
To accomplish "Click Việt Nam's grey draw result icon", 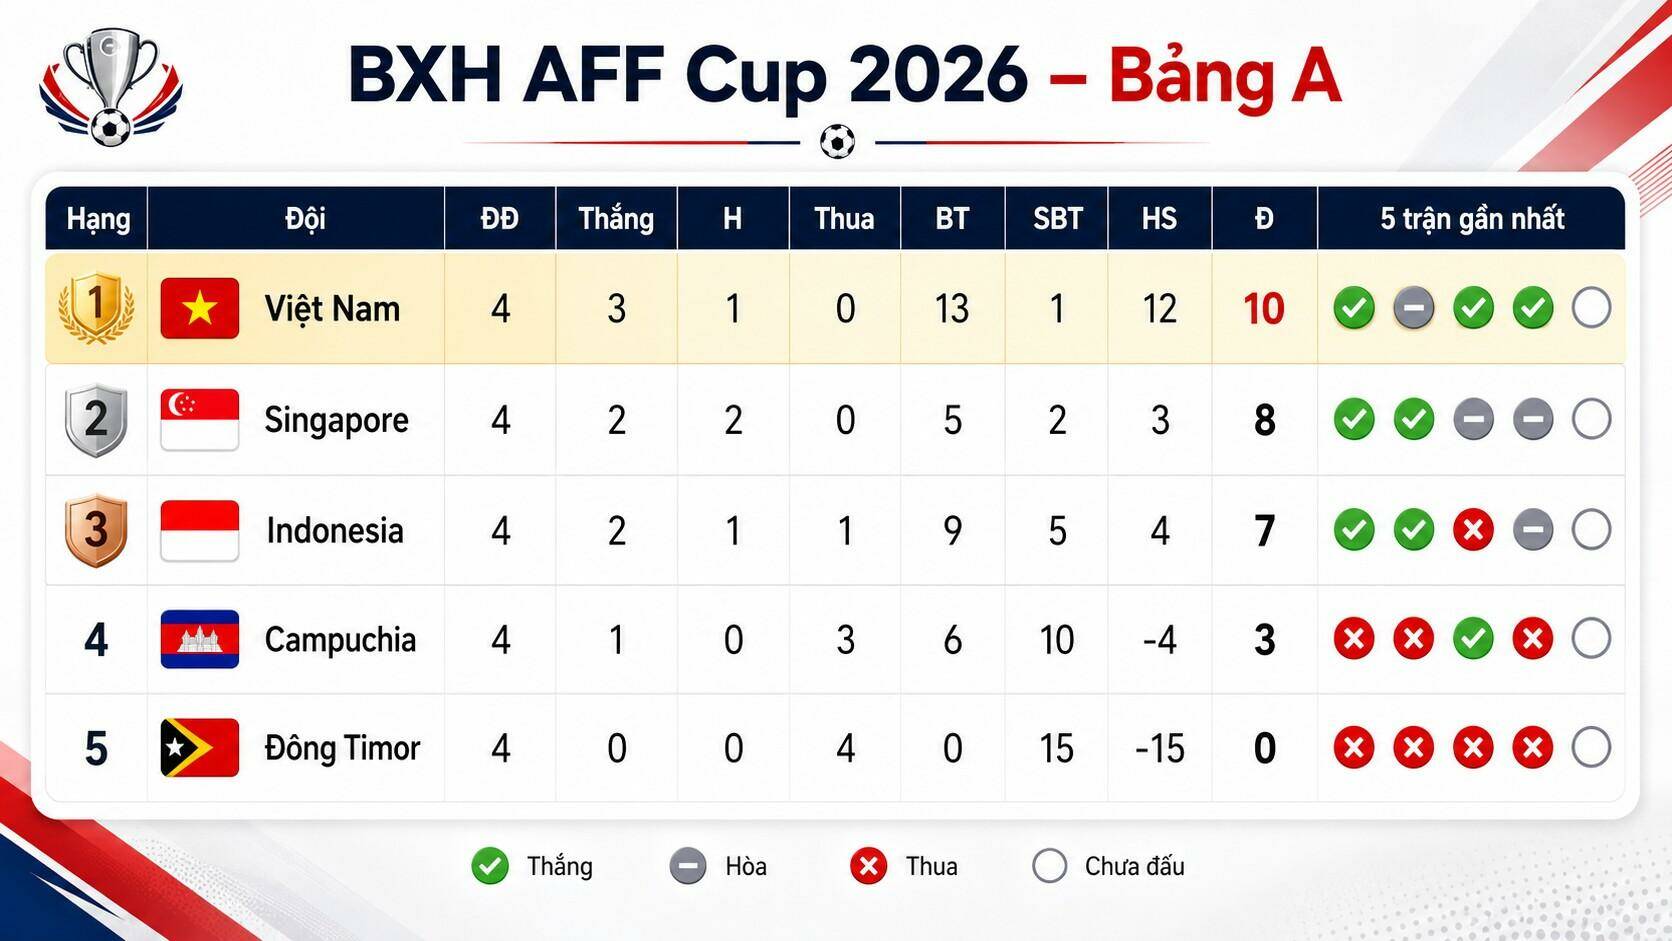I will tap(1414, 308).
